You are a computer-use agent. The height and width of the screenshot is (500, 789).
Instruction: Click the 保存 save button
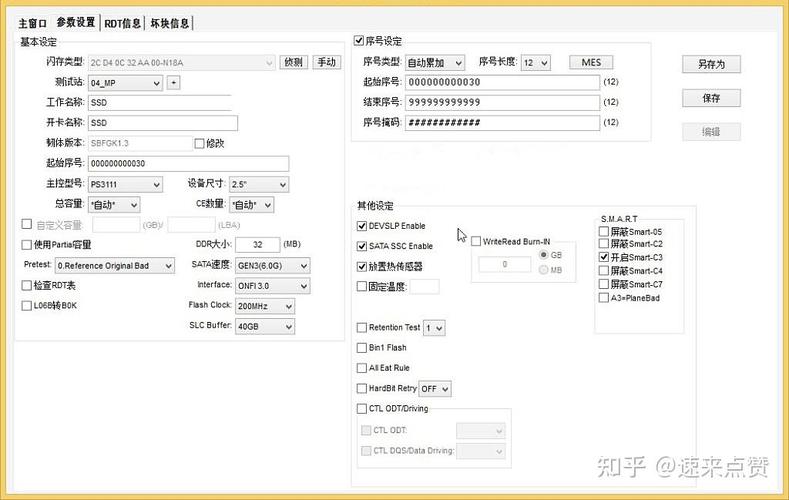pos(711,98)
